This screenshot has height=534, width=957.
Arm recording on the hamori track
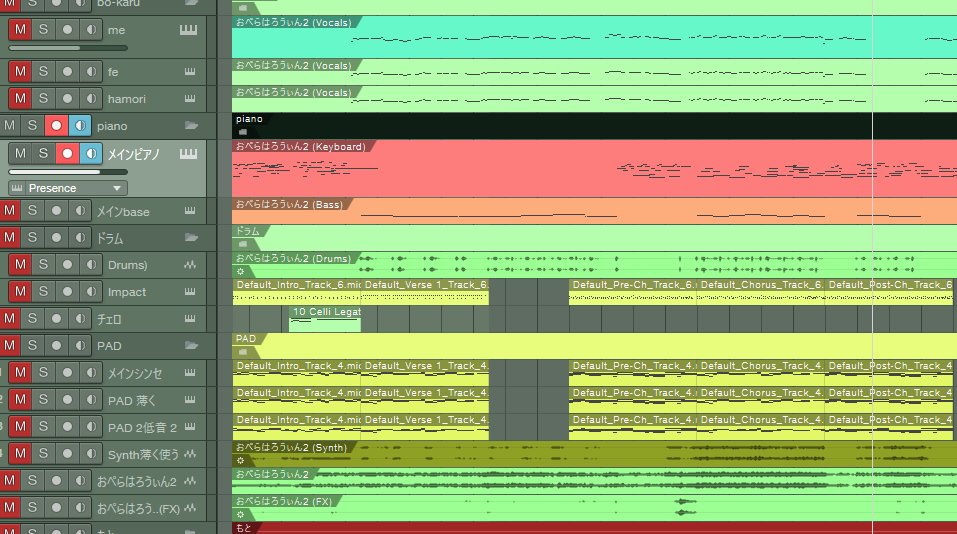click(67, 98)
